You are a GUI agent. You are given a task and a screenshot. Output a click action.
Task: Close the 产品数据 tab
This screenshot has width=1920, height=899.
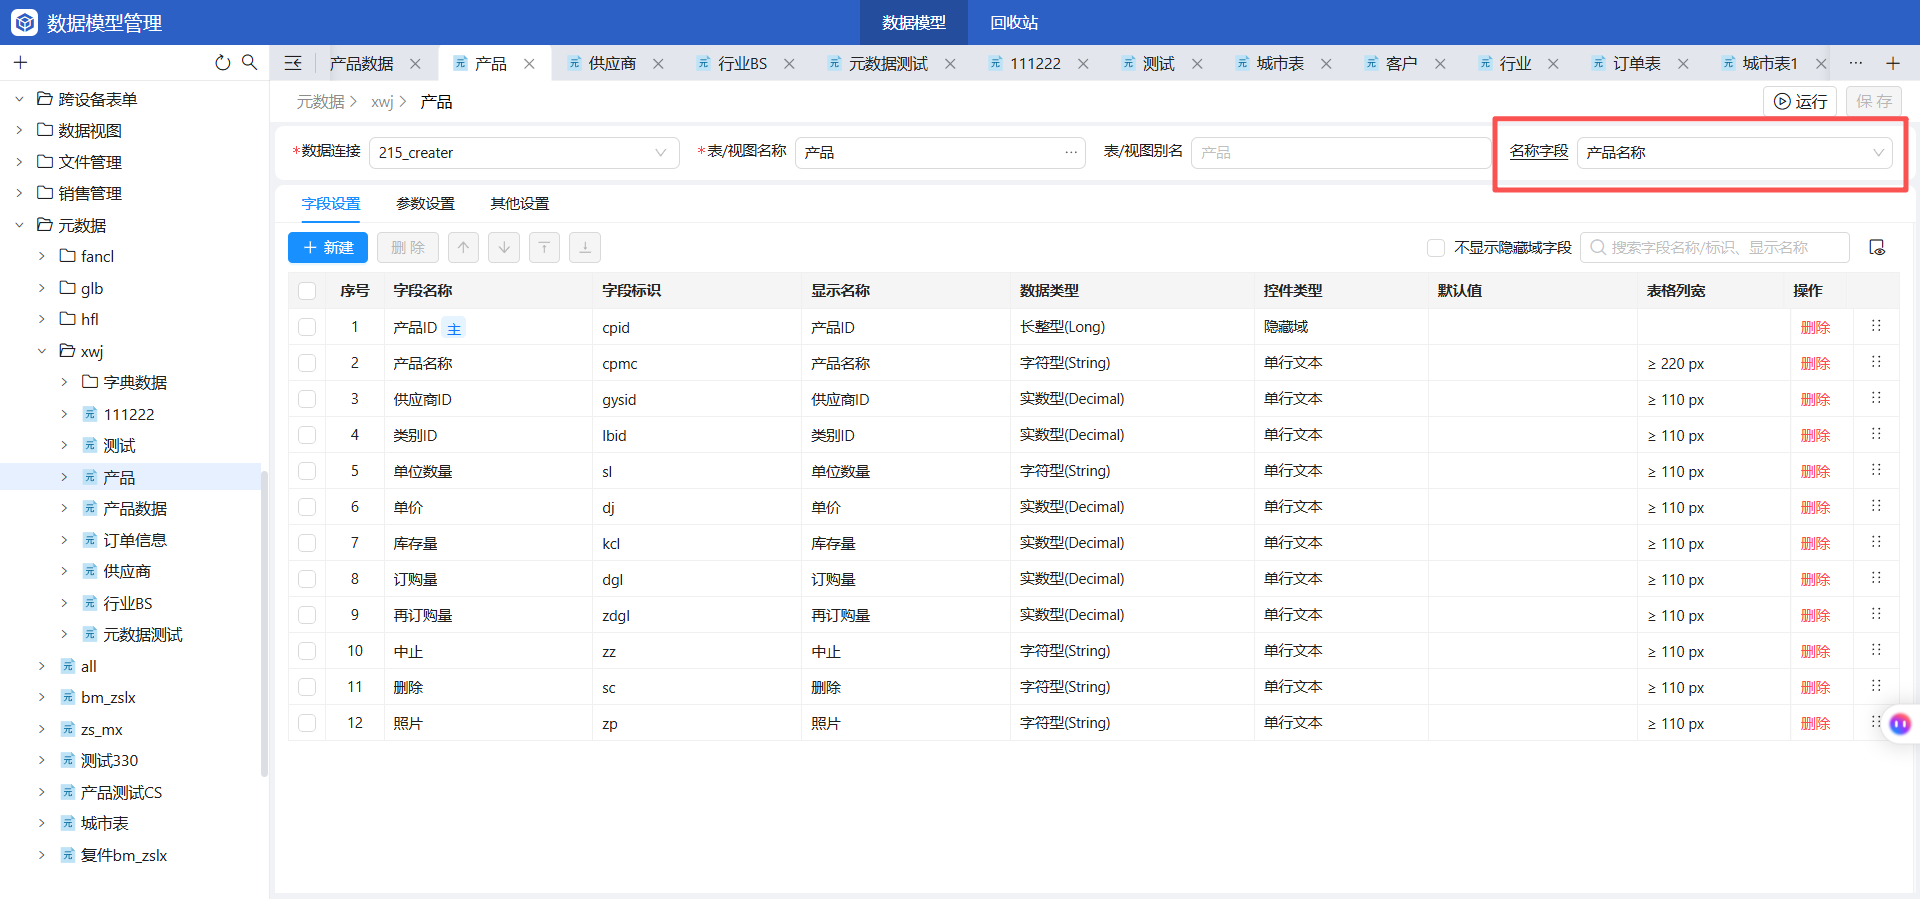coord(415,64)
